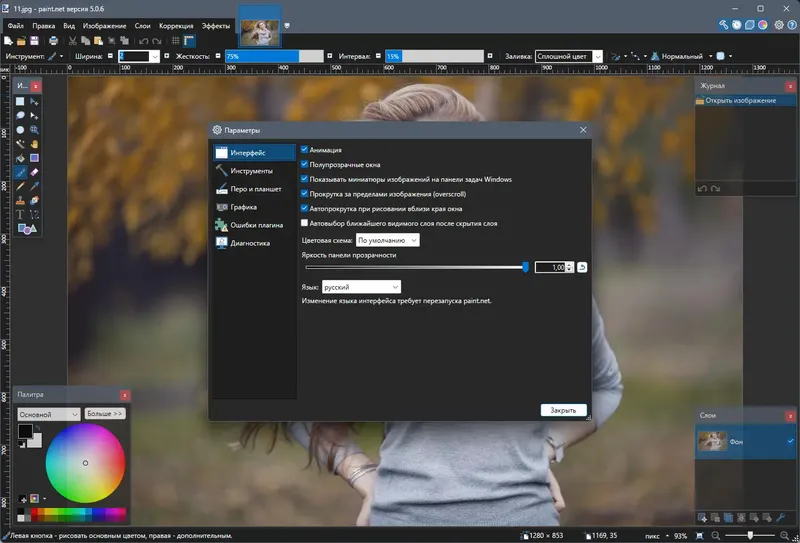
Task: Select the Shapes tool
Action: click(x=27, y=229)
